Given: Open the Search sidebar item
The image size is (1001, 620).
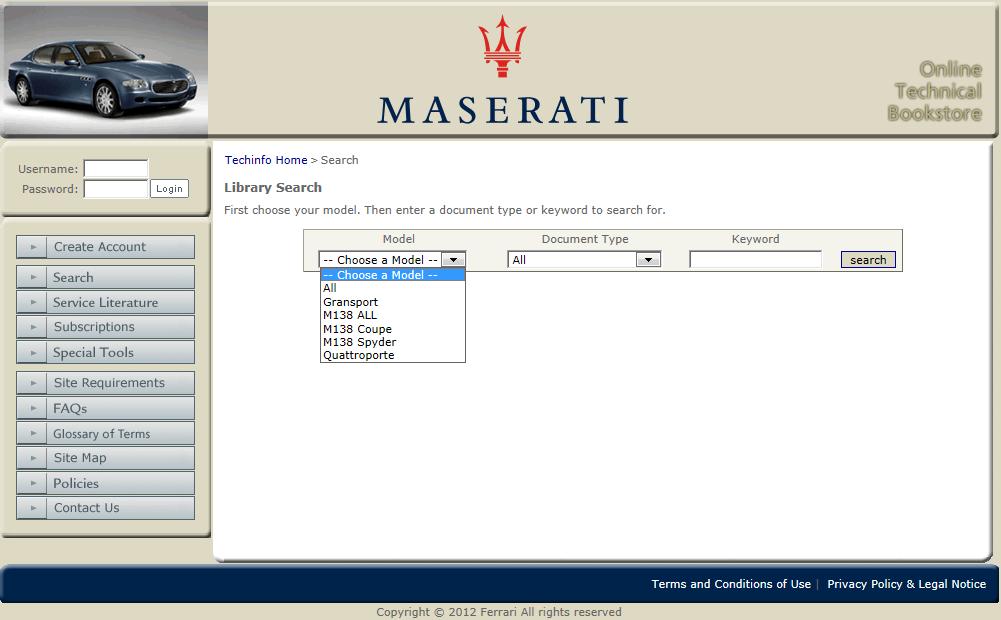Looking at the screenshot, I should pyautogui.click(x=105, y=277).
